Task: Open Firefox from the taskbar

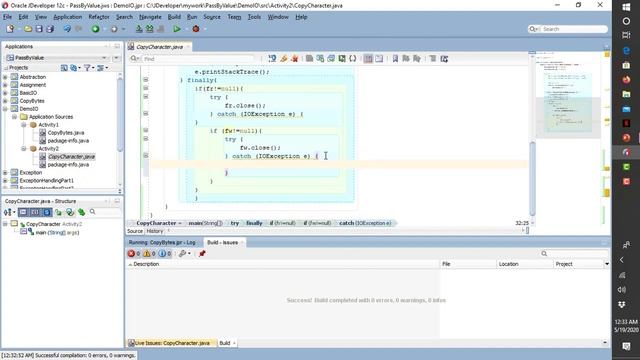Action: [x=626, y=80]
